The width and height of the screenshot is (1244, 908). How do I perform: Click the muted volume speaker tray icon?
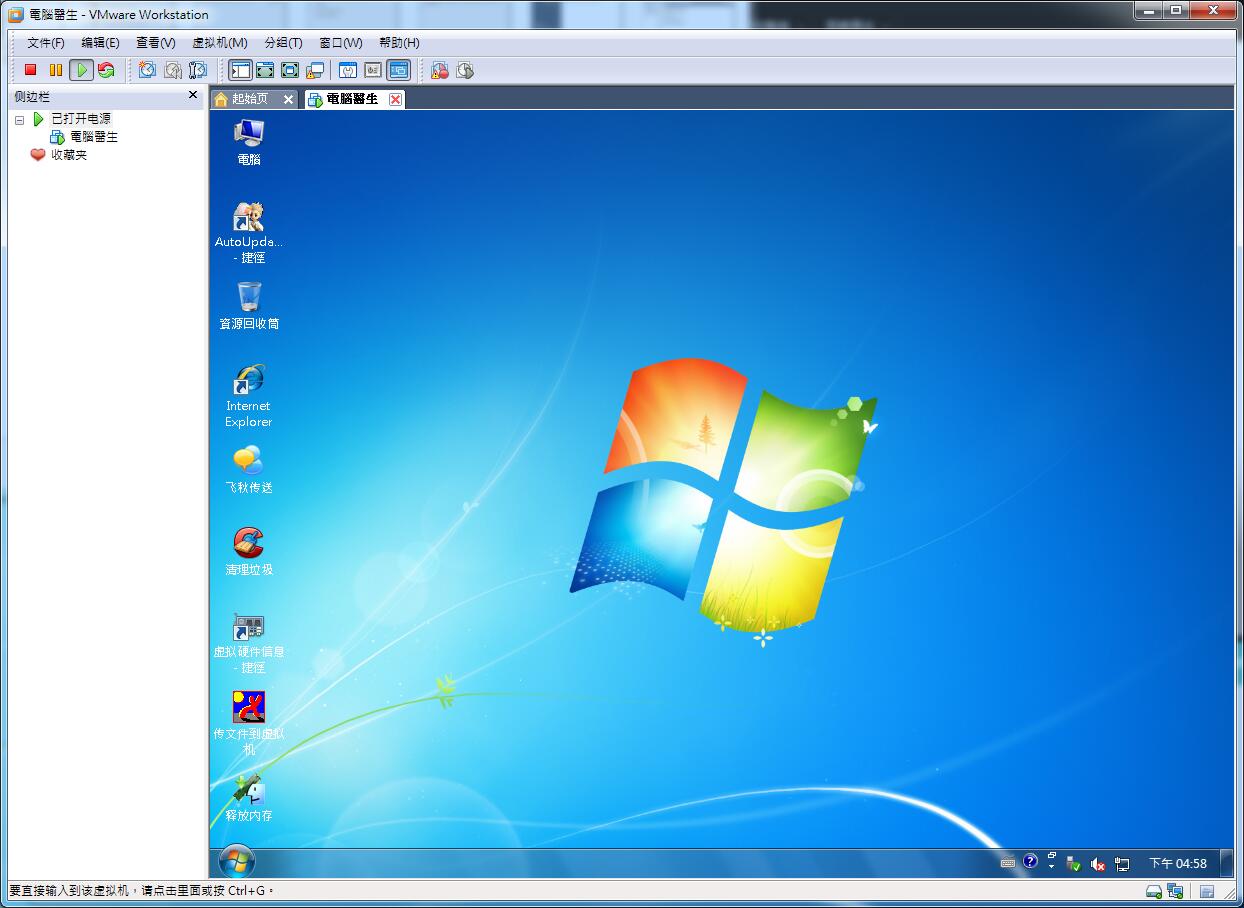click(x=1098, y=863)
